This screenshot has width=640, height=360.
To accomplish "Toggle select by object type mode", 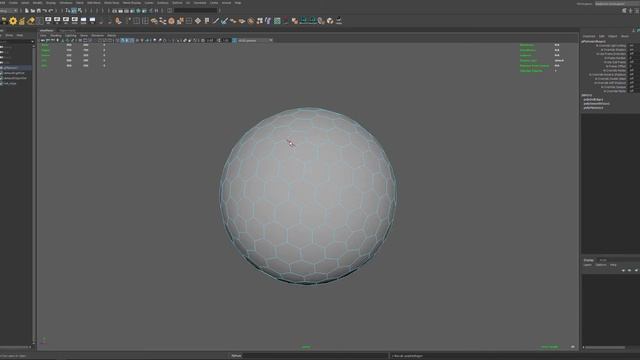I will pyautogui.click(x=74, y=11).
